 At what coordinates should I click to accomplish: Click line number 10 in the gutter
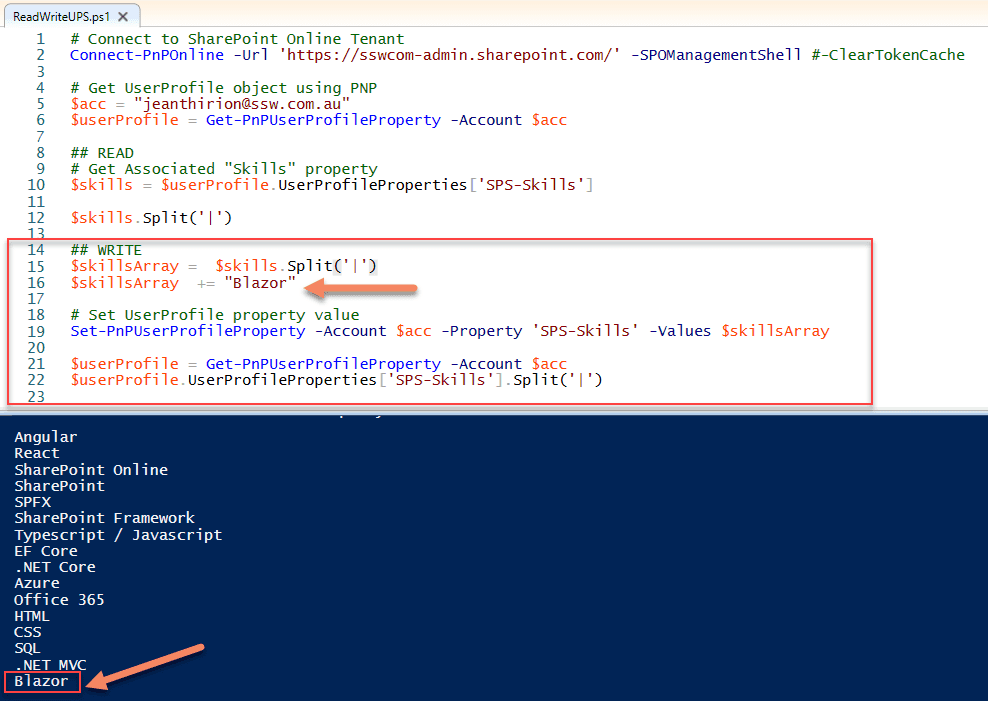36,185
